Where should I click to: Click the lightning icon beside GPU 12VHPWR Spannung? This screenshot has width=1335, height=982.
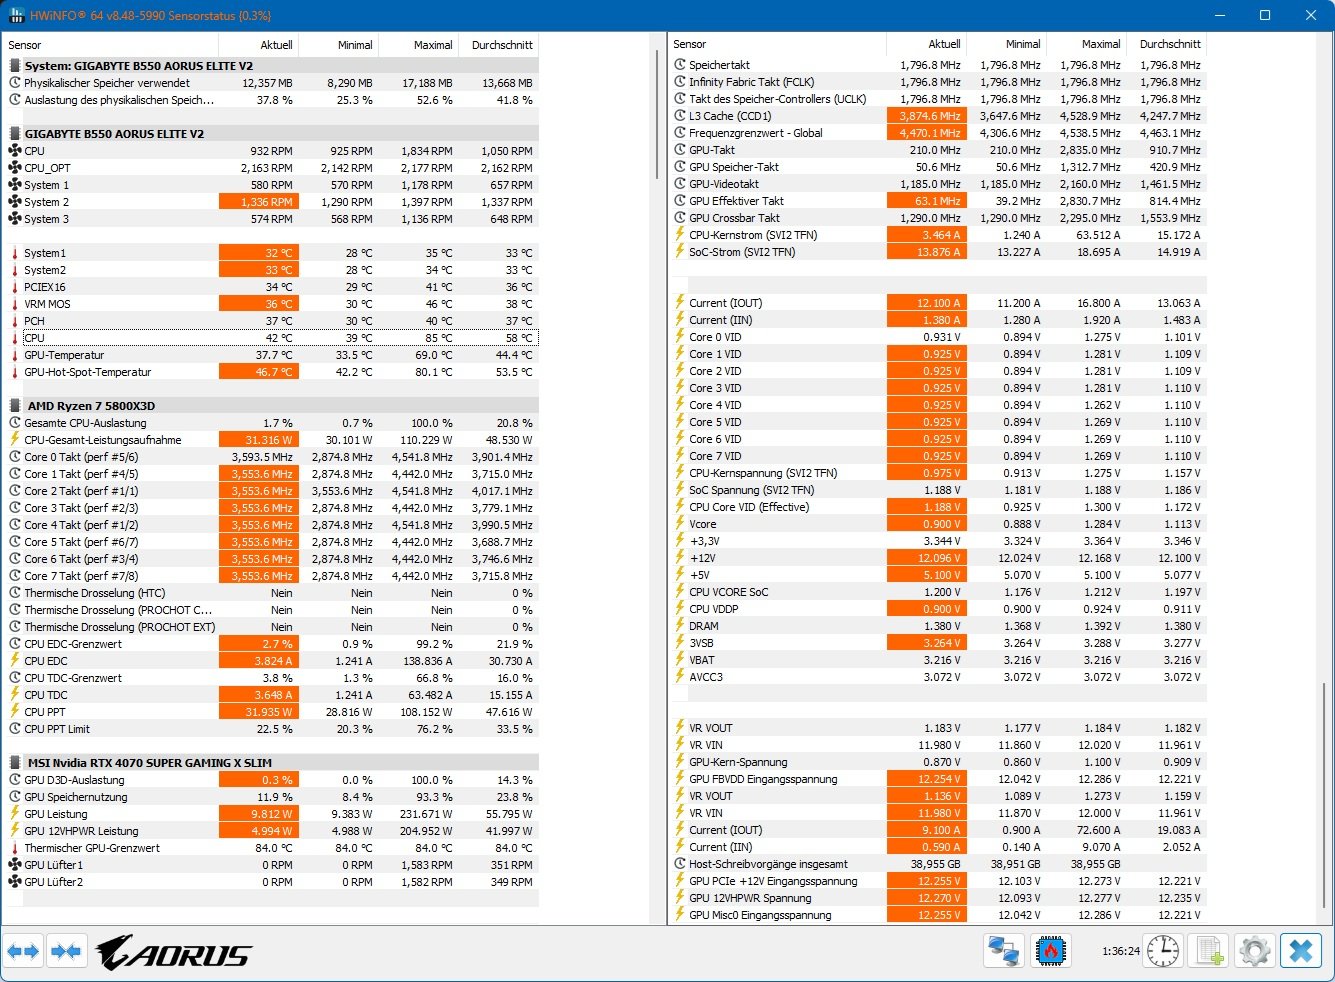680,898
